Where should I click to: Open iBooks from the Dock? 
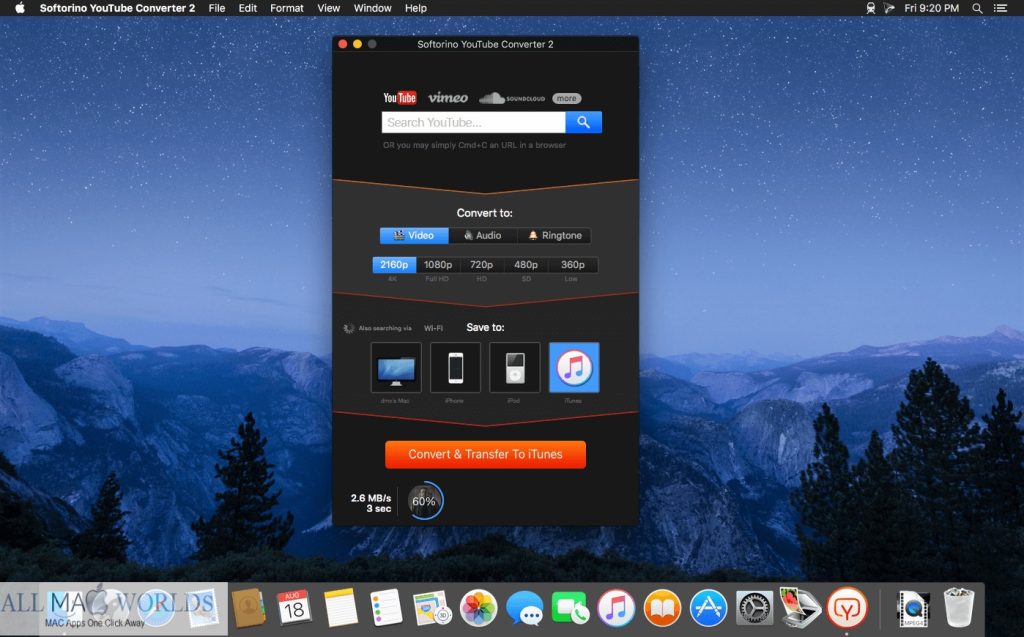pyautogui.click(x=662, y=608)
